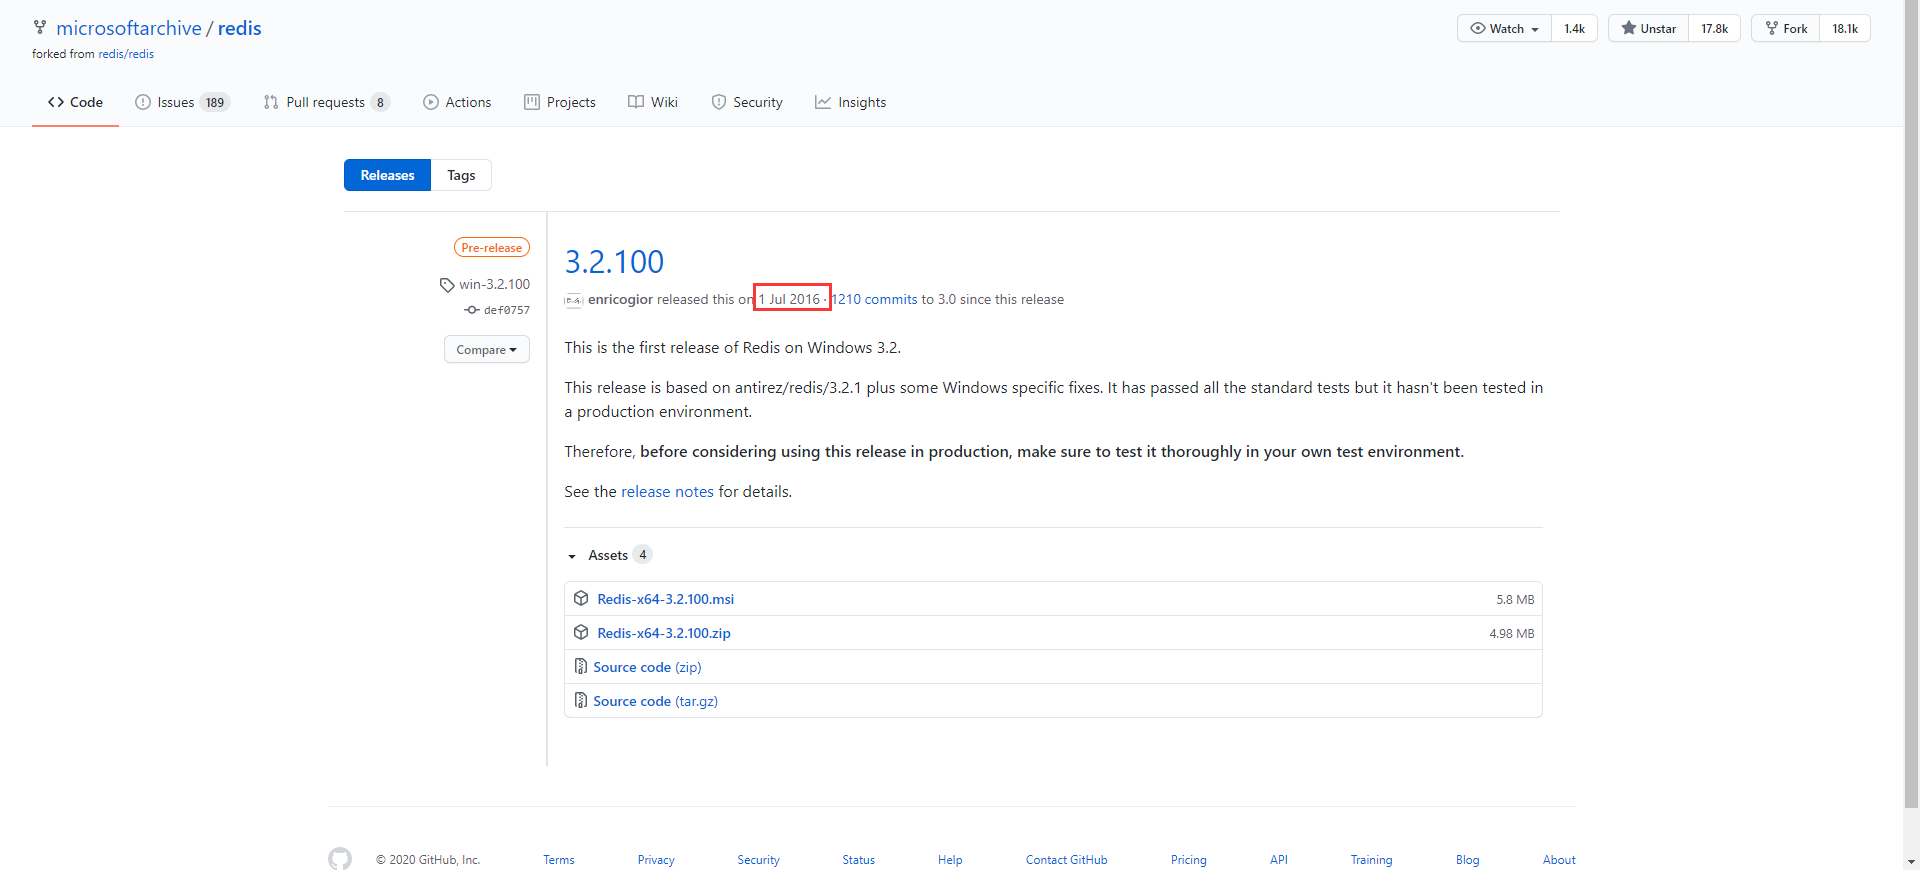The width and height of the screenshot is (1920, 870).
Task: Open the Issues tab
Action: point(182,102)
